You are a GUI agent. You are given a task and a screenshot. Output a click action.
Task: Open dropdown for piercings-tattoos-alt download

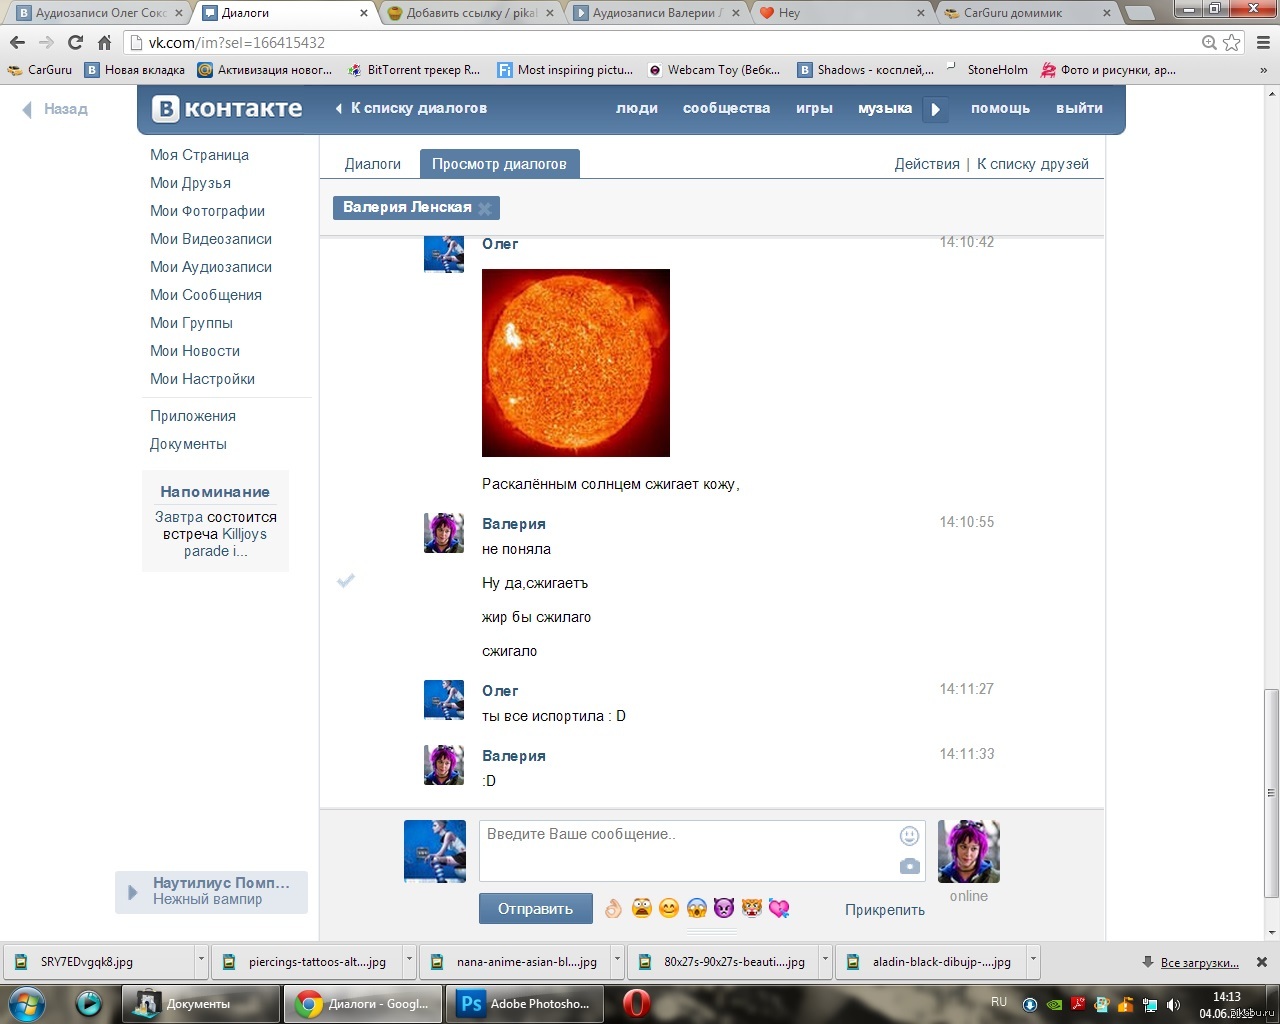point(409,961)
